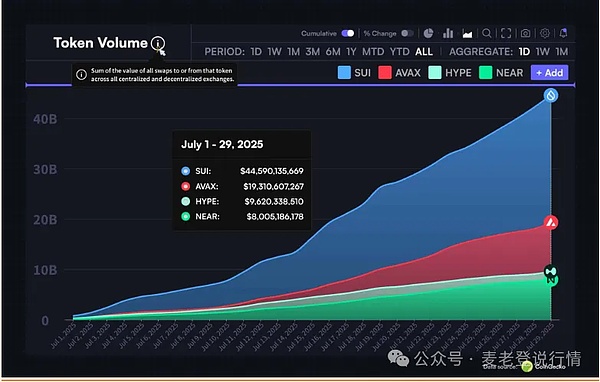Set period to 3M

point(313,52)
